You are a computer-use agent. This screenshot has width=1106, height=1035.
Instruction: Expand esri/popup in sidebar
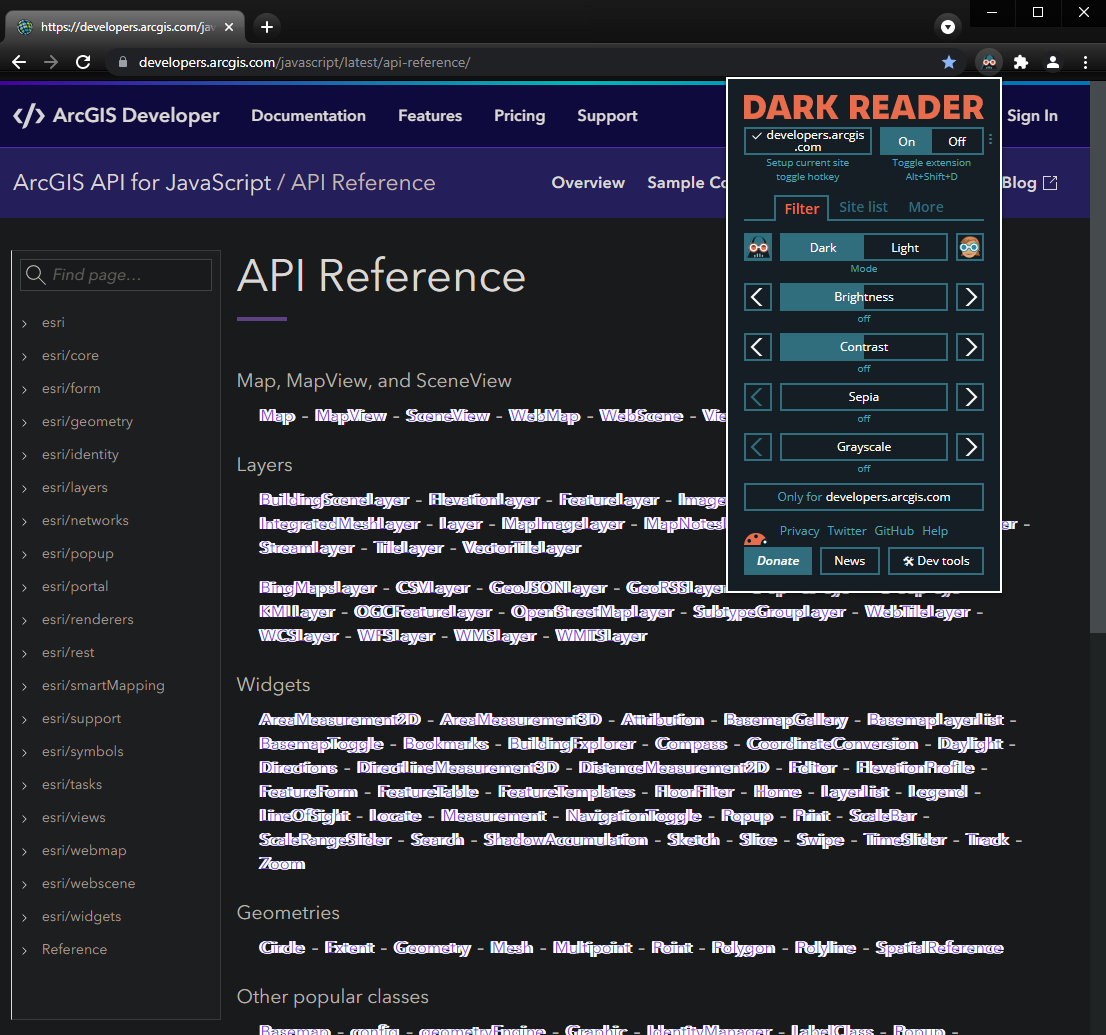25,554
